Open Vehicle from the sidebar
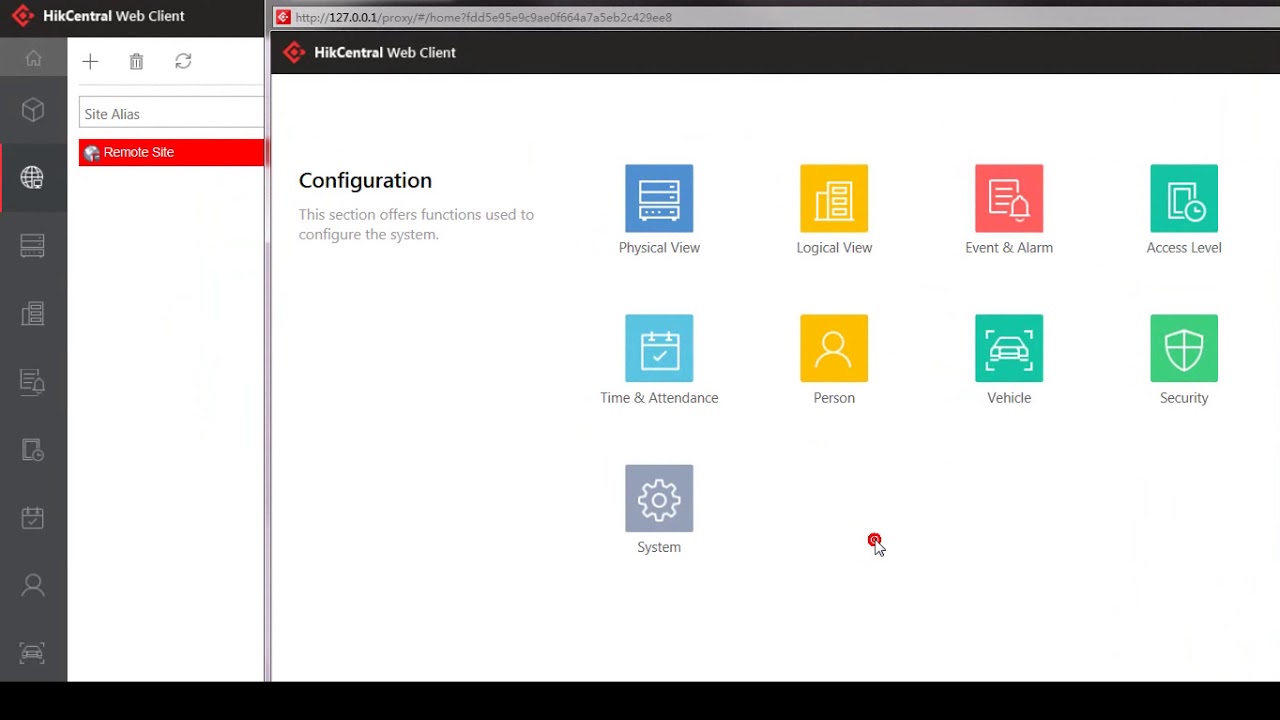Screen dimensions: 1280x720 coord(33,652)
